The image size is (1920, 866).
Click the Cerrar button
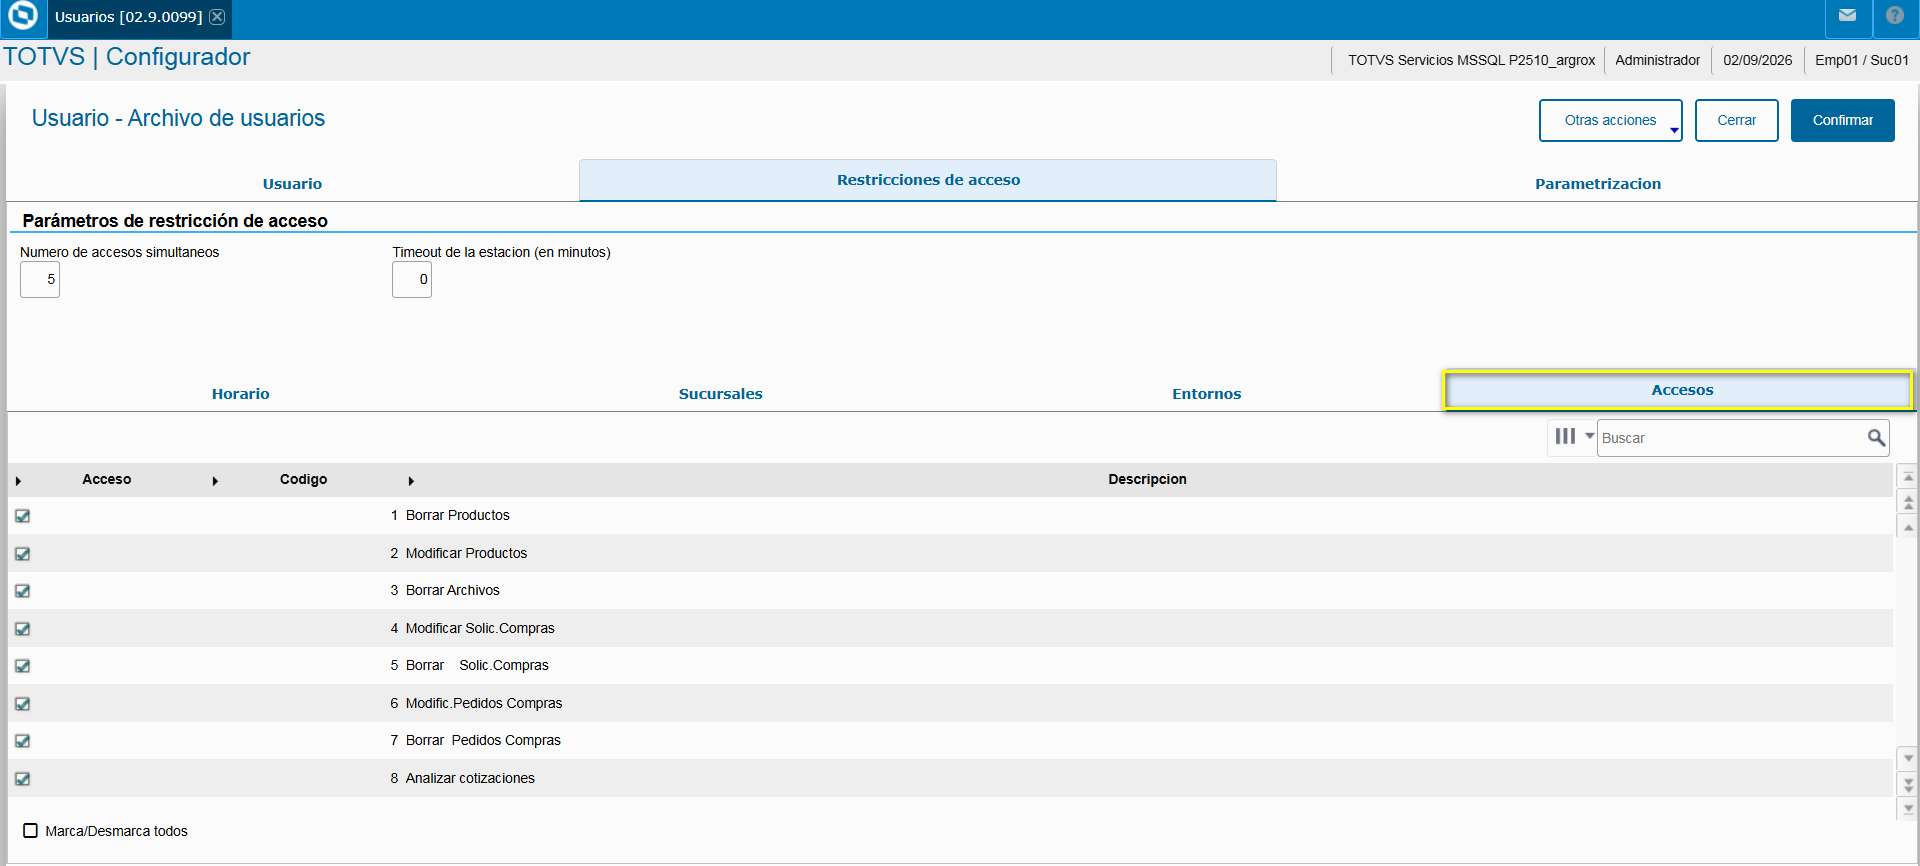1736,120
